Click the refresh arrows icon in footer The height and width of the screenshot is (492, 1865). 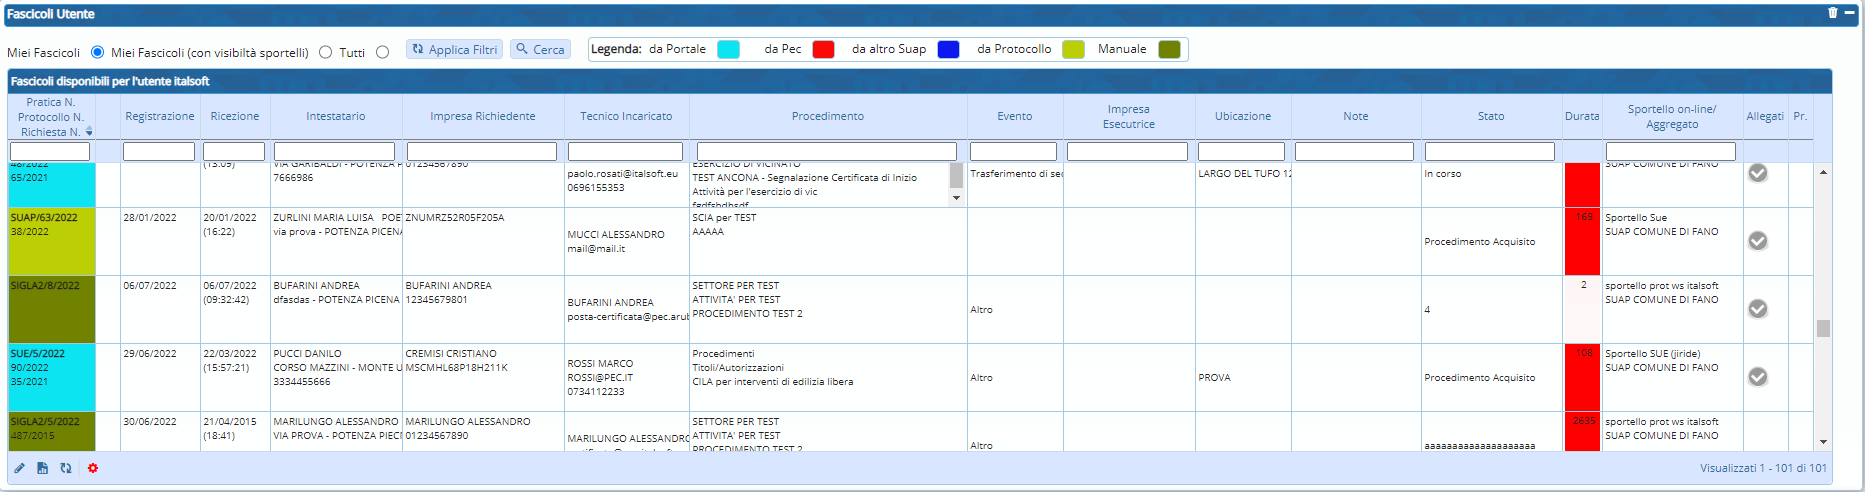(66, 468)
